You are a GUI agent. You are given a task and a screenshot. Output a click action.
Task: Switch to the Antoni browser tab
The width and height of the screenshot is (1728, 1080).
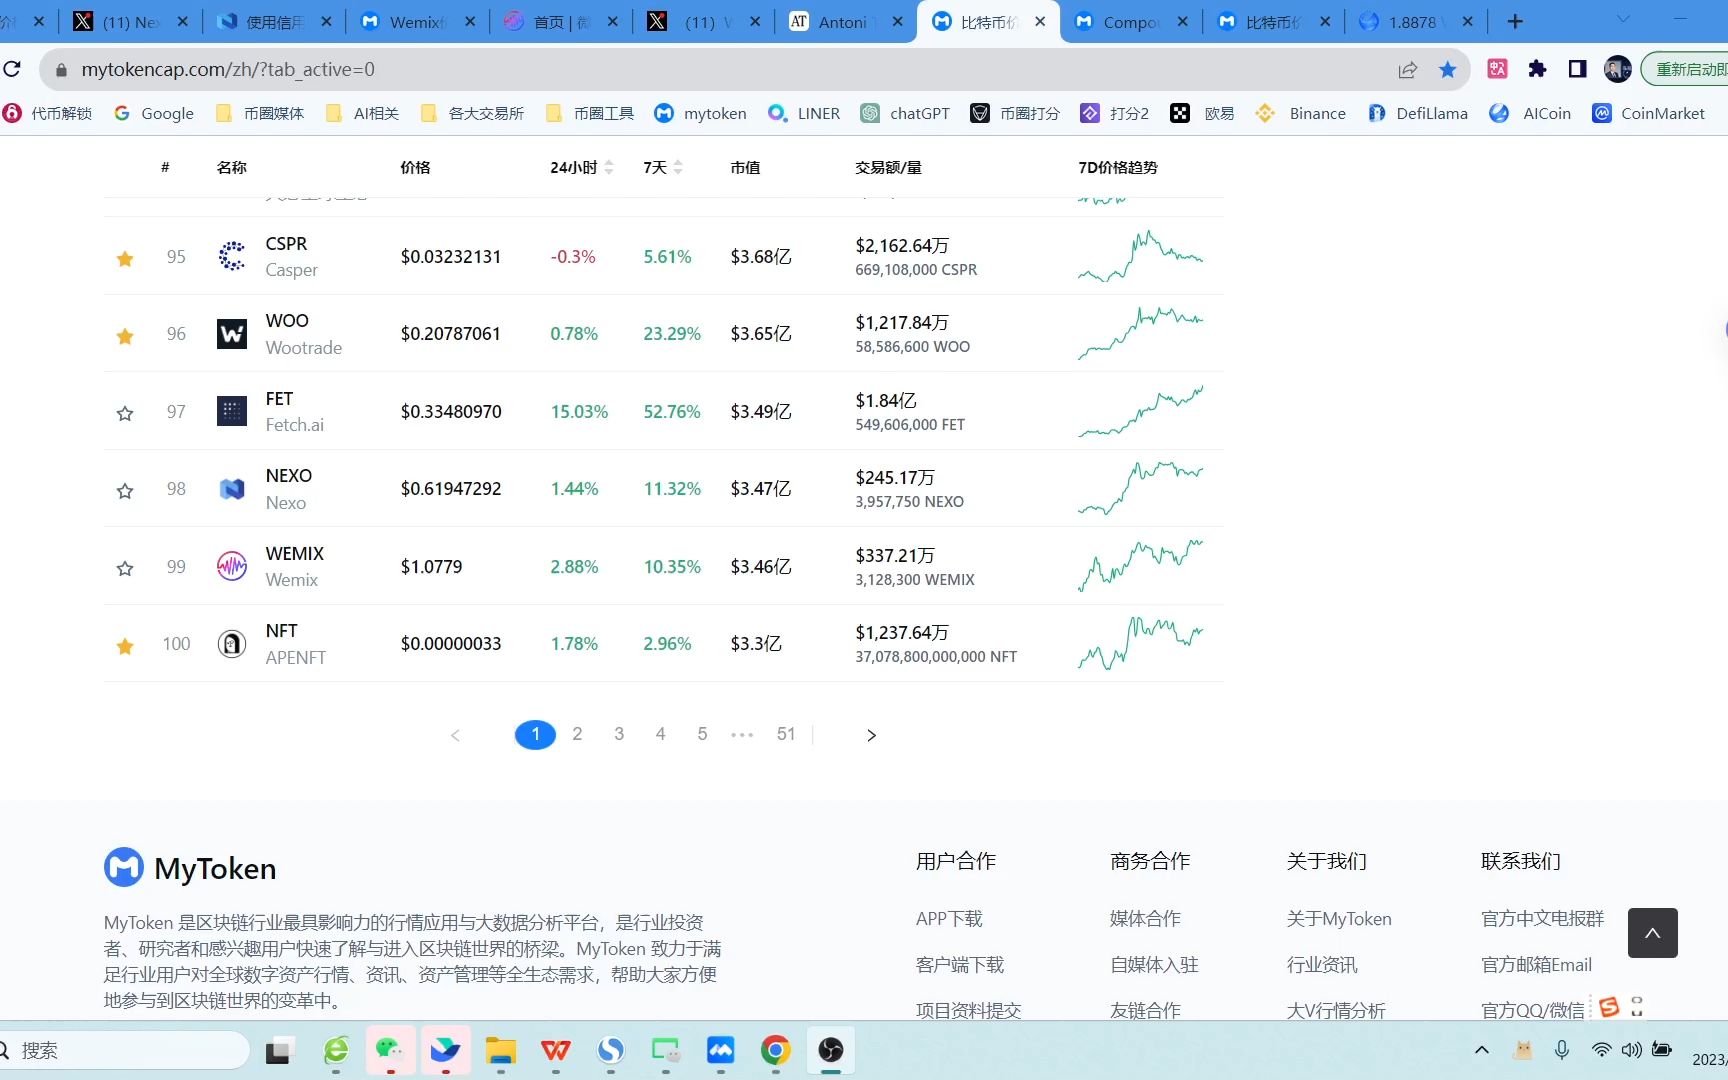(845, 21)
